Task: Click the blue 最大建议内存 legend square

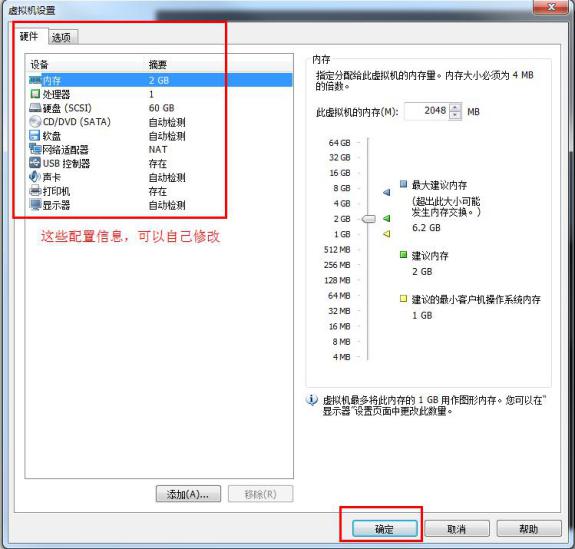Action: point(403,184)
